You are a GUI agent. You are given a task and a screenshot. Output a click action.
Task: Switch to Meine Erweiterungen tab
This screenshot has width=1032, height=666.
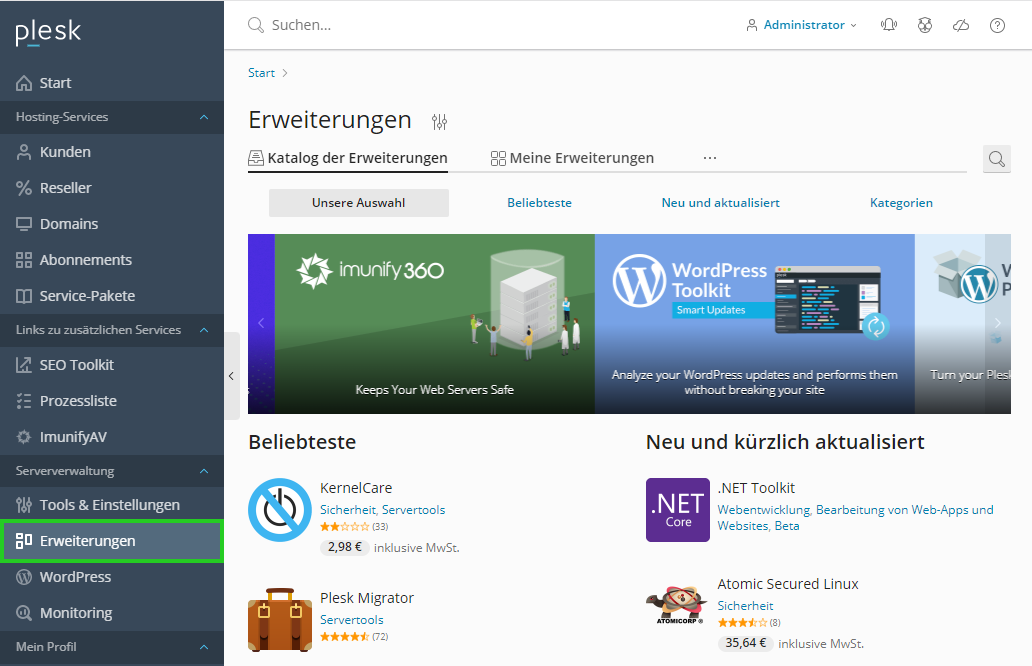[572, 158]
